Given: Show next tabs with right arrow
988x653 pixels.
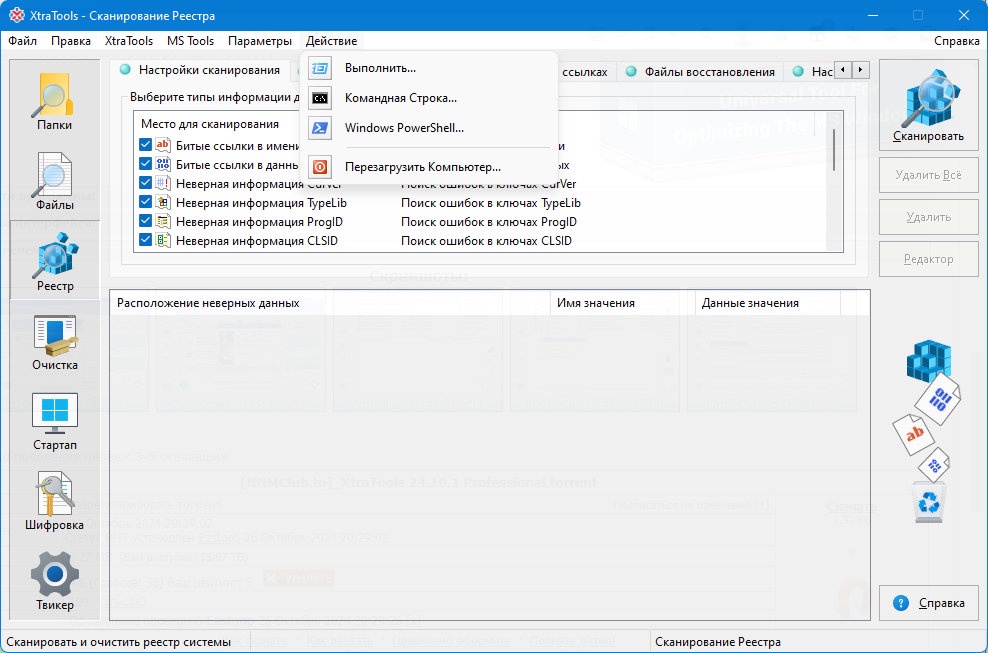Looking at the screenshot, I should point(860,70).
